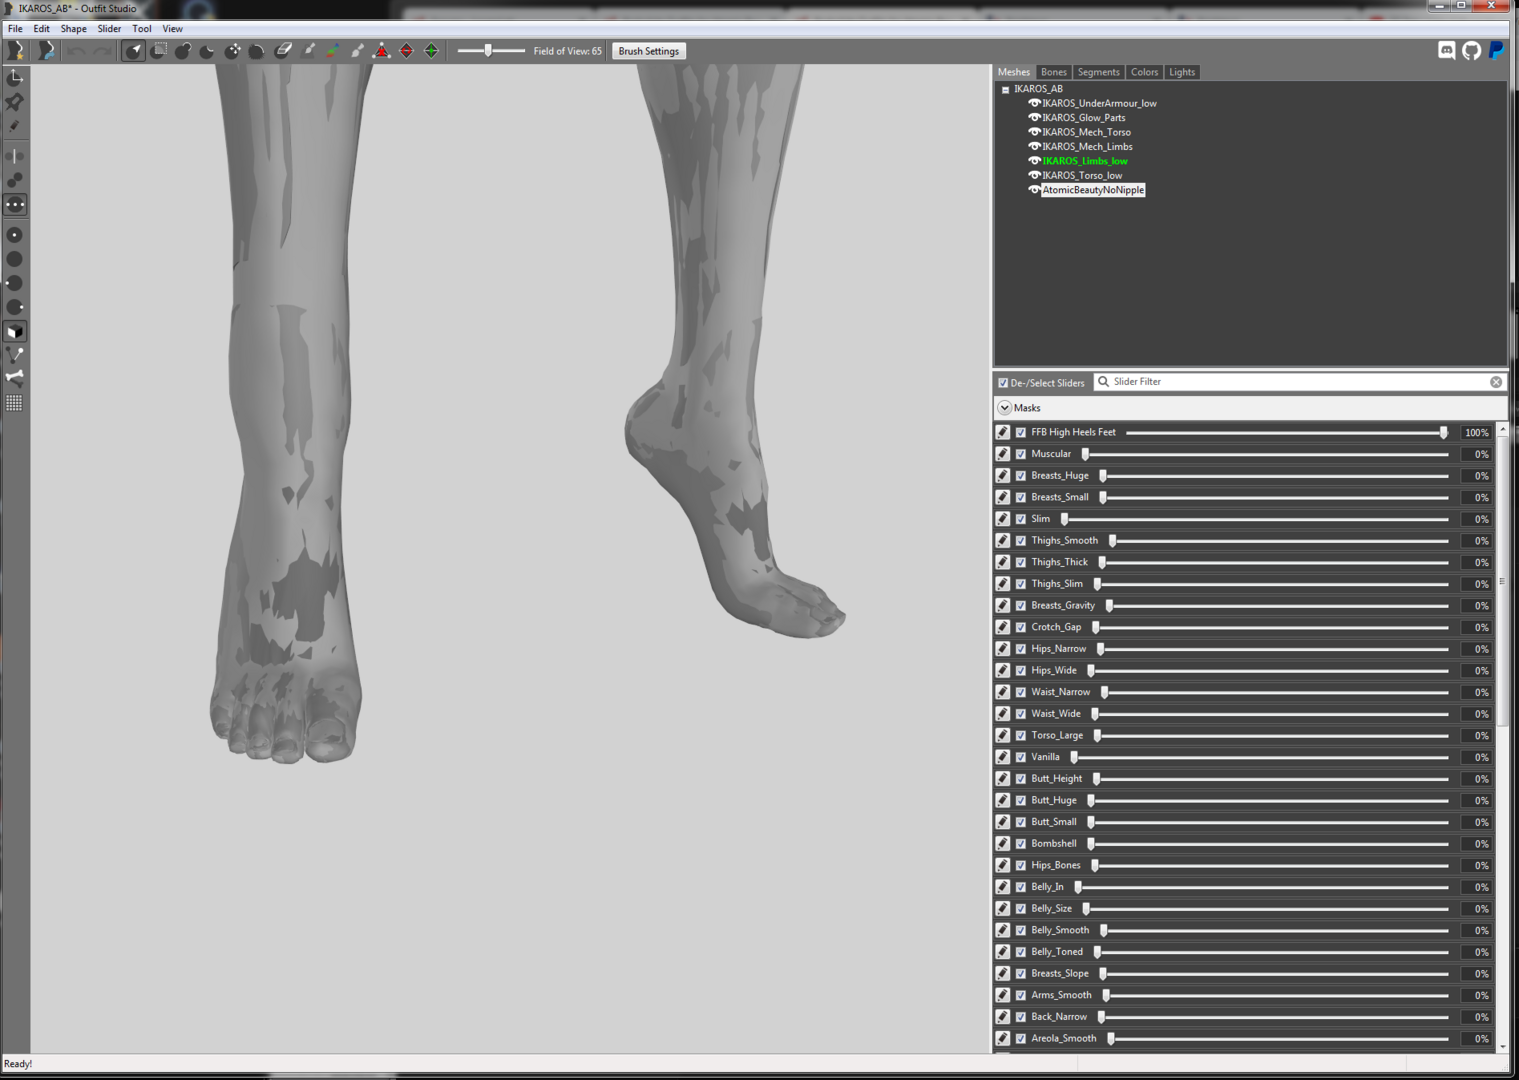The height and width of the screenshot is (1080, 1519).
Task: Select the Undiff eraser brush
Action: pos(283,51)
